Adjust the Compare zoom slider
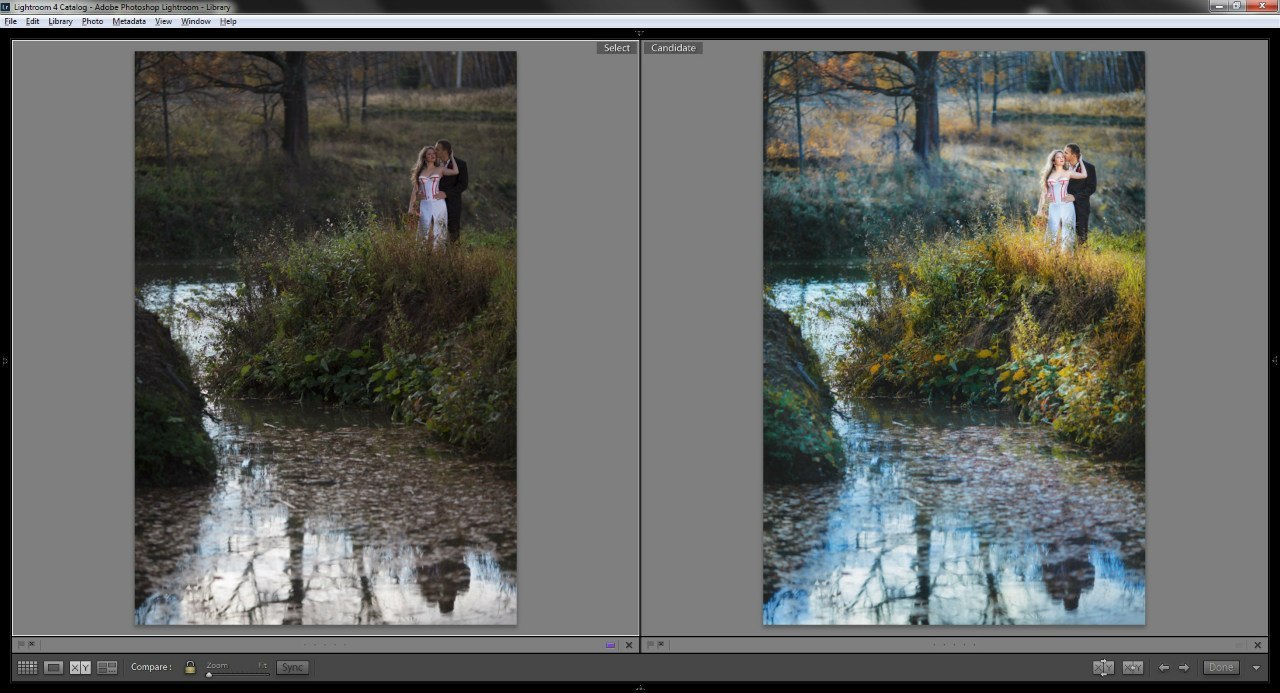 [x=237, y=674]
